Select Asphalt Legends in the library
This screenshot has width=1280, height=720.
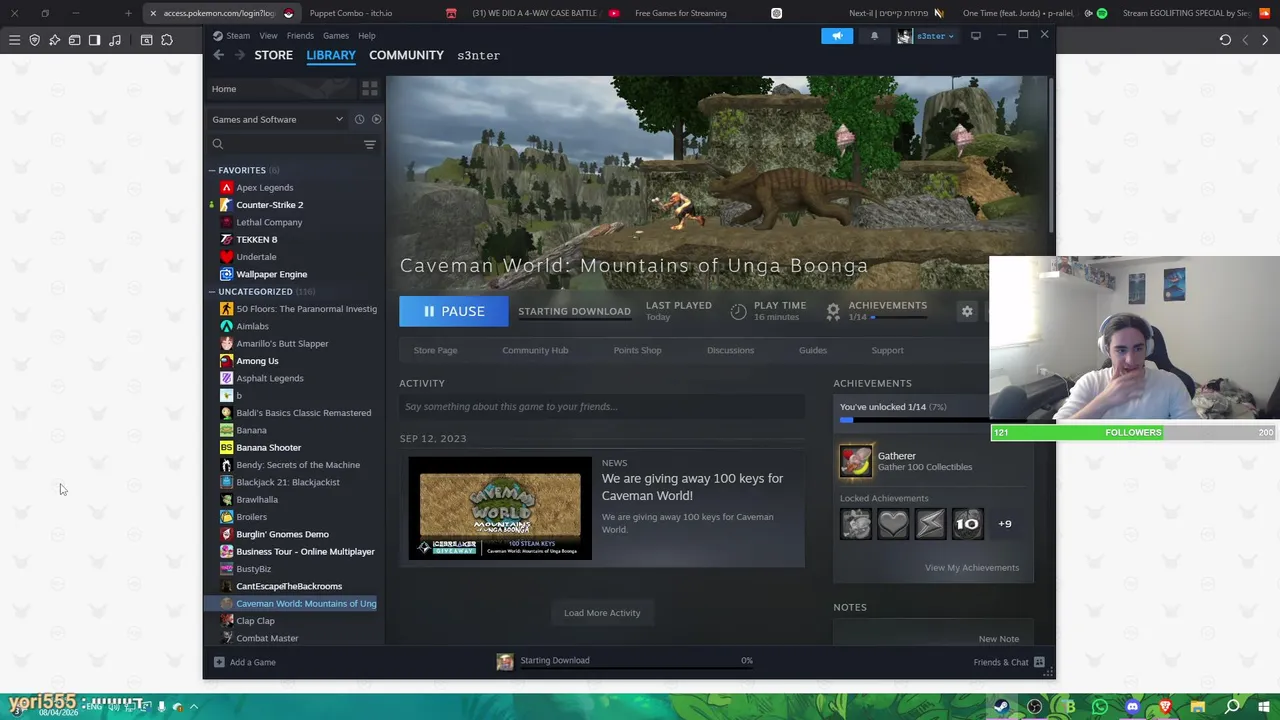[269, 378]
